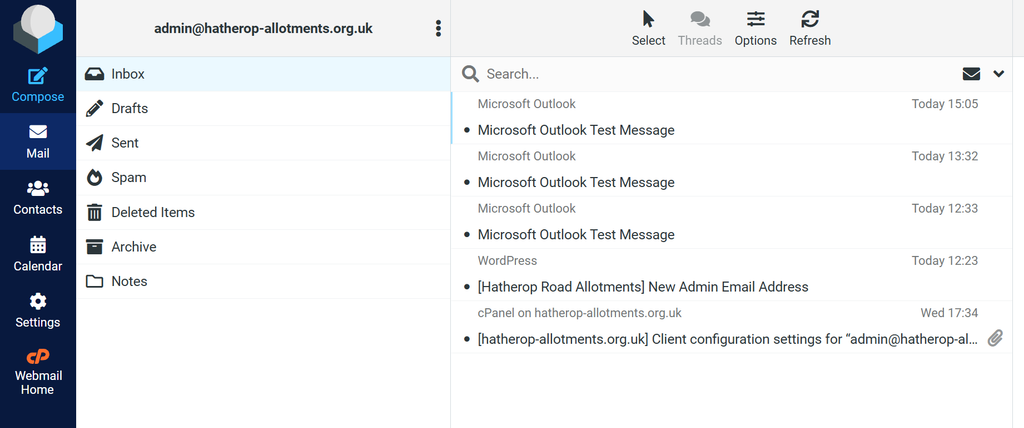Click the admin@hatherop-allotments.org.uk account name
Image resolution: width=1024 pixels, height=428 pixels.
tap(263, 29)
